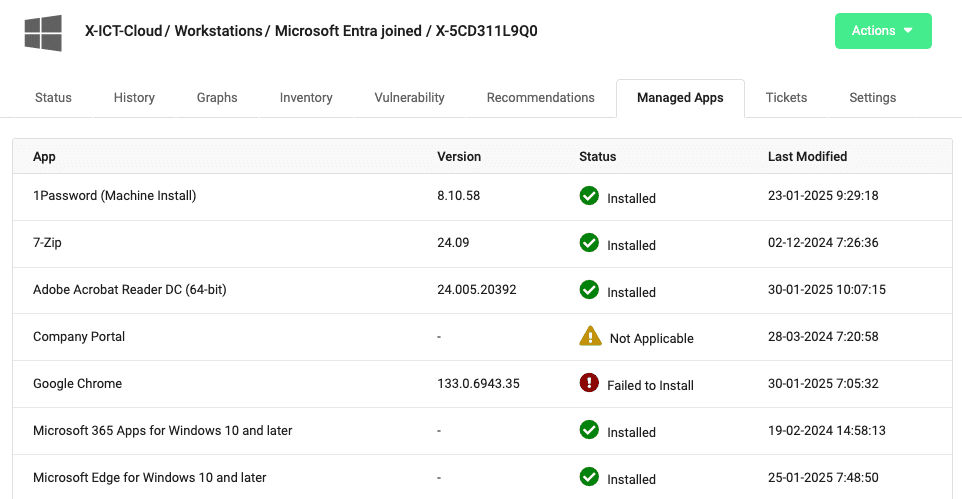Click Installed status text for 1Password

point(631,198)
